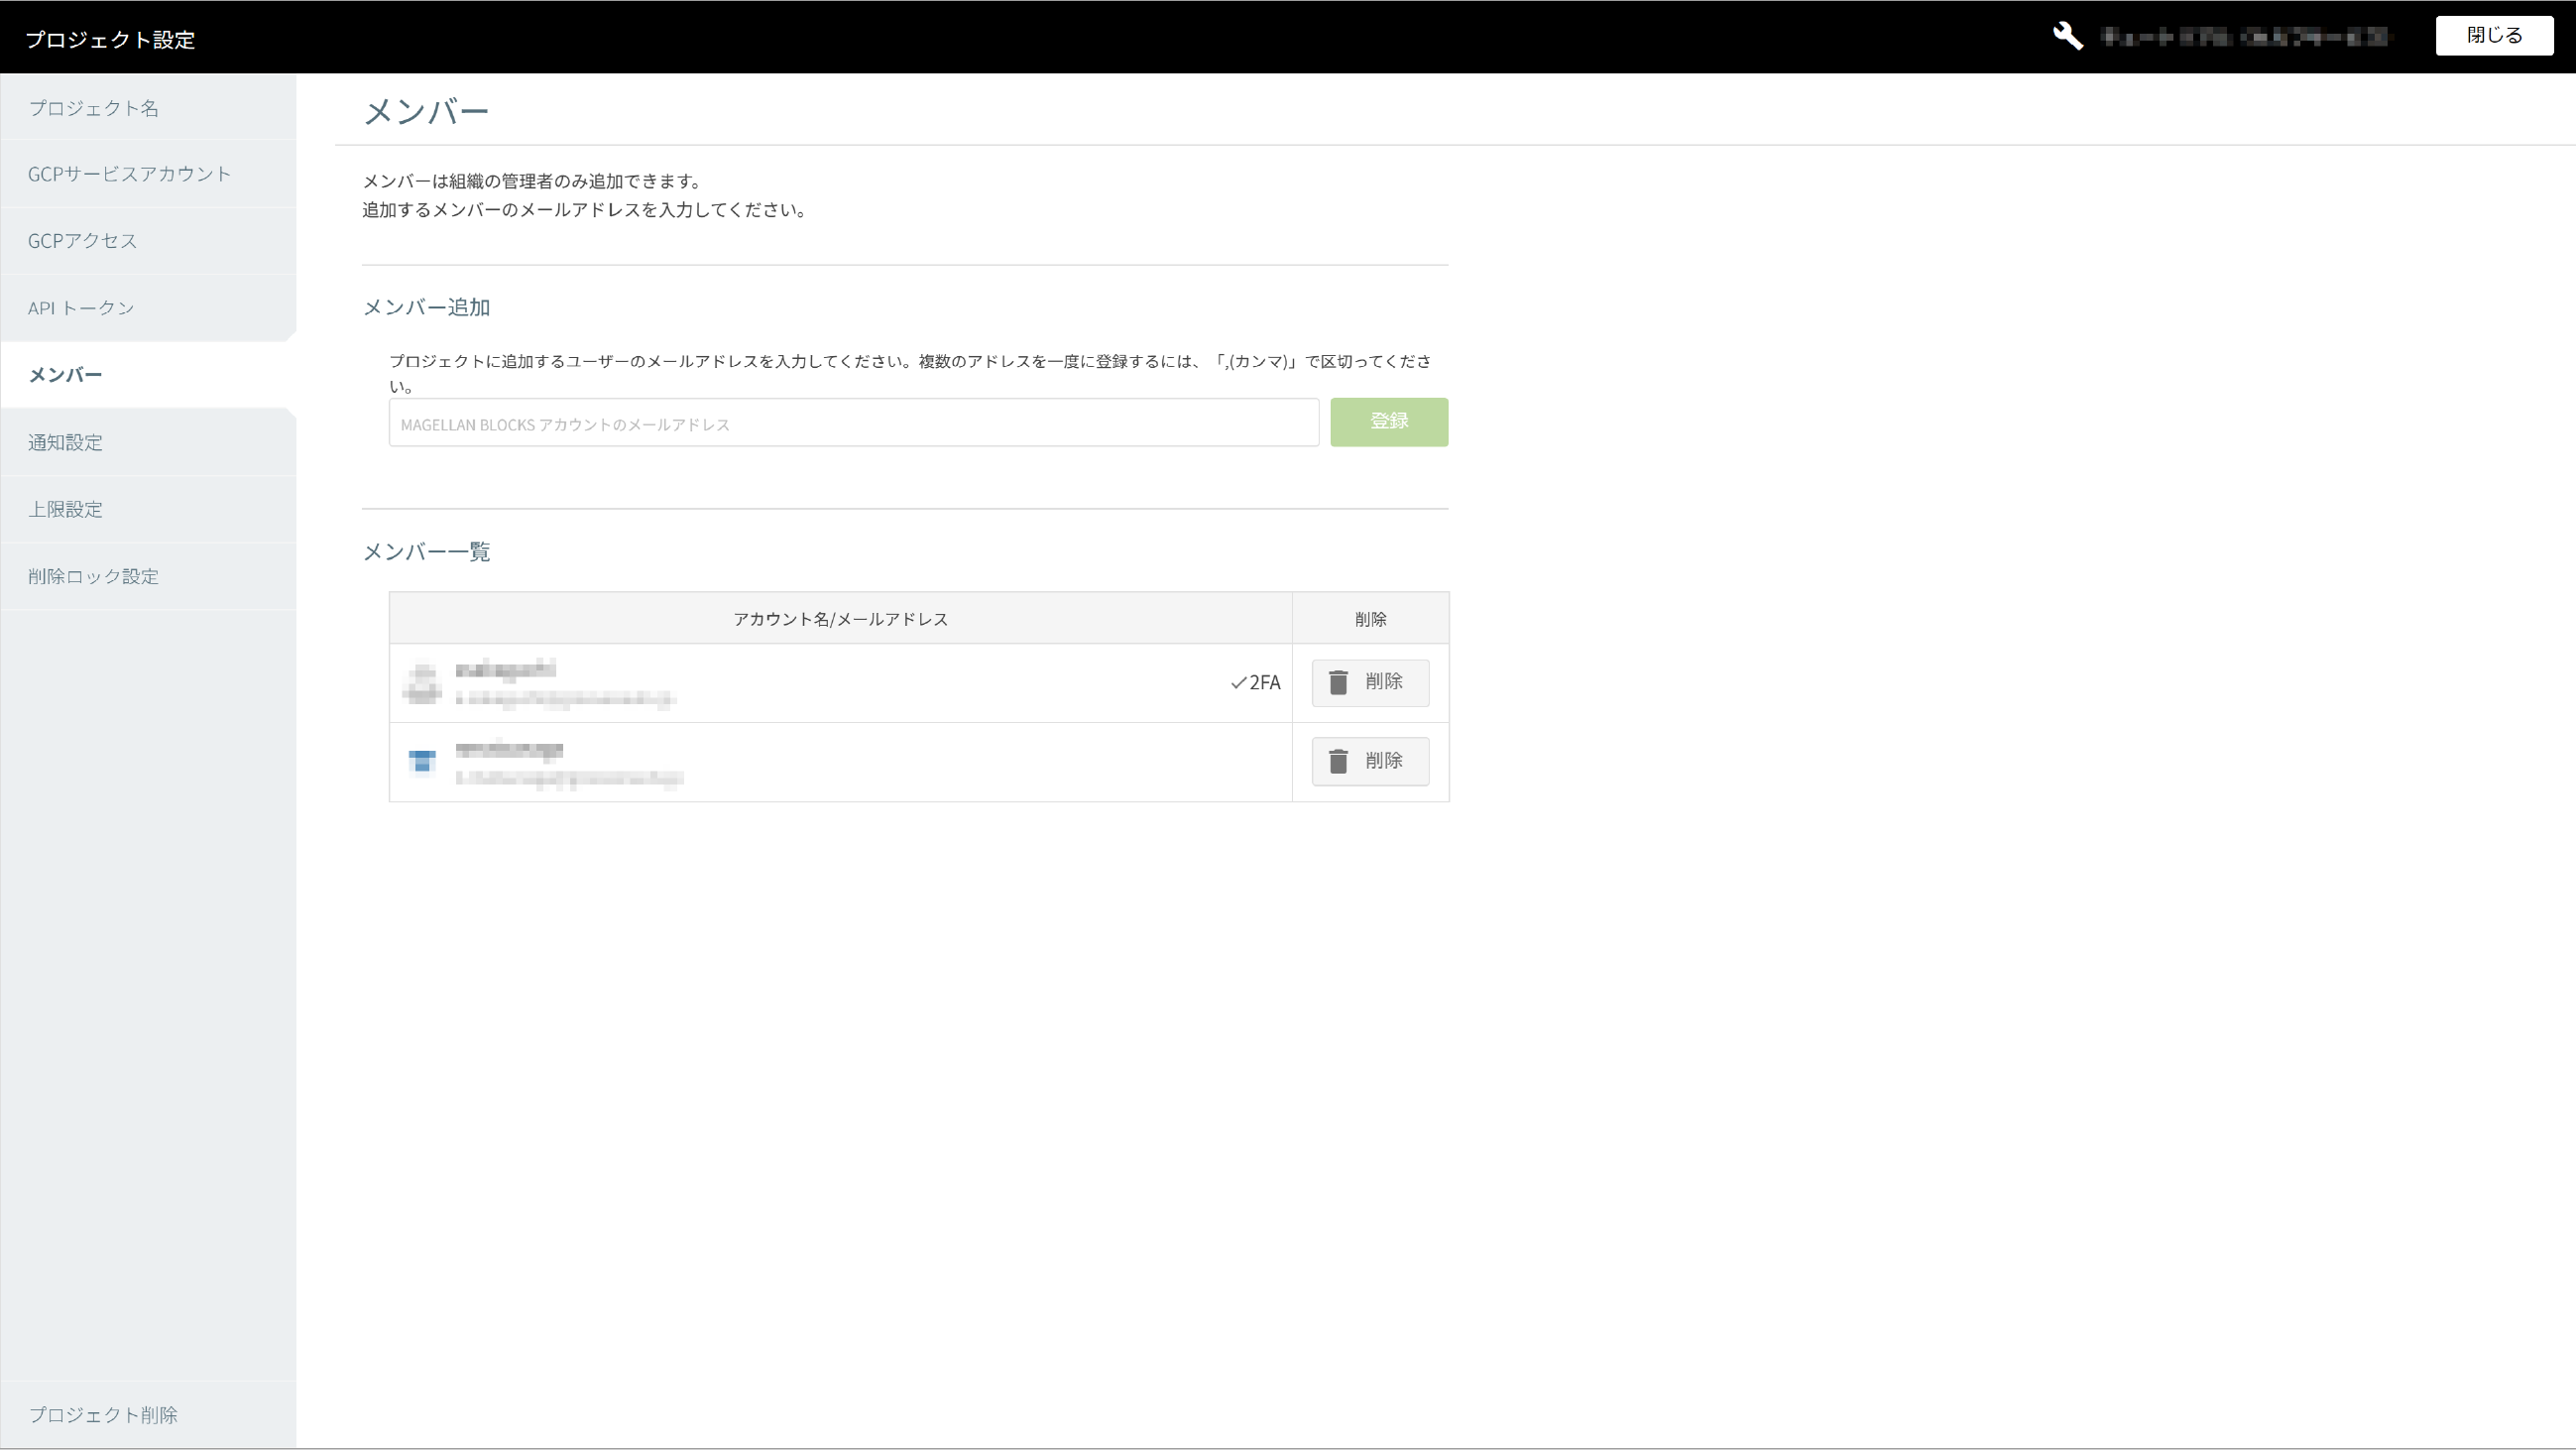Click the 削除 column header

click(1370, 619)
